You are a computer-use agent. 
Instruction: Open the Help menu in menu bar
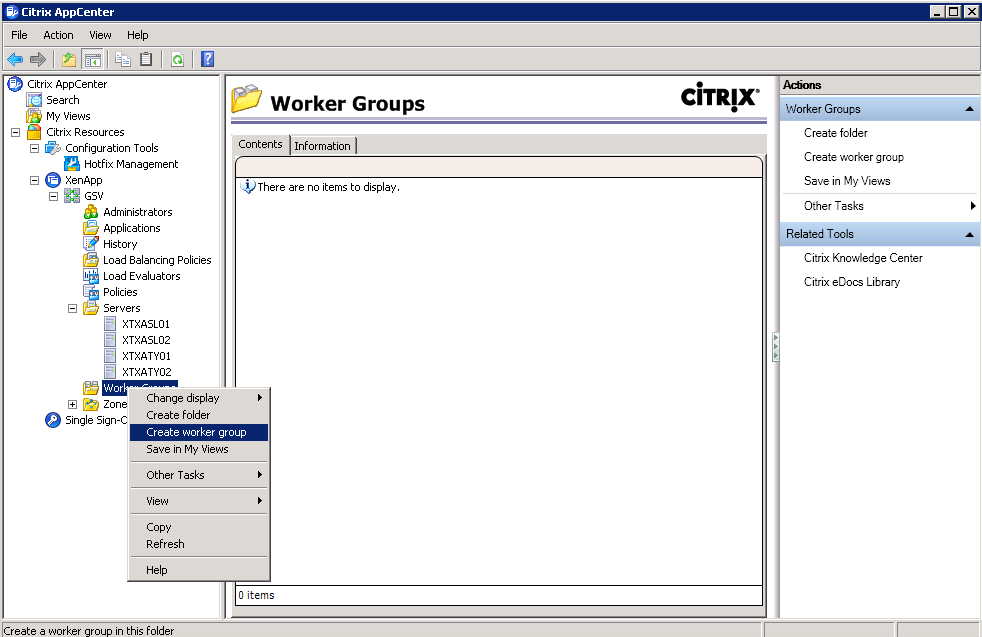(138, 35)
